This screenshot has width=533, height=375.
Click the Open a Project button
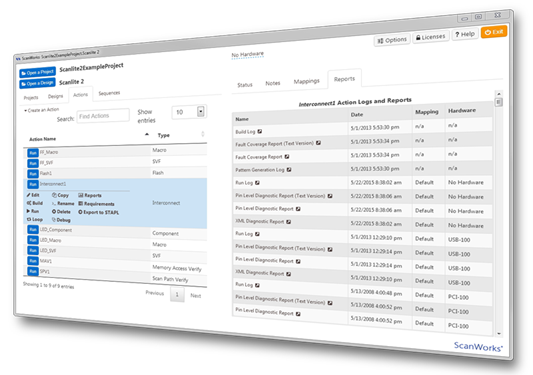click(37, 72)
